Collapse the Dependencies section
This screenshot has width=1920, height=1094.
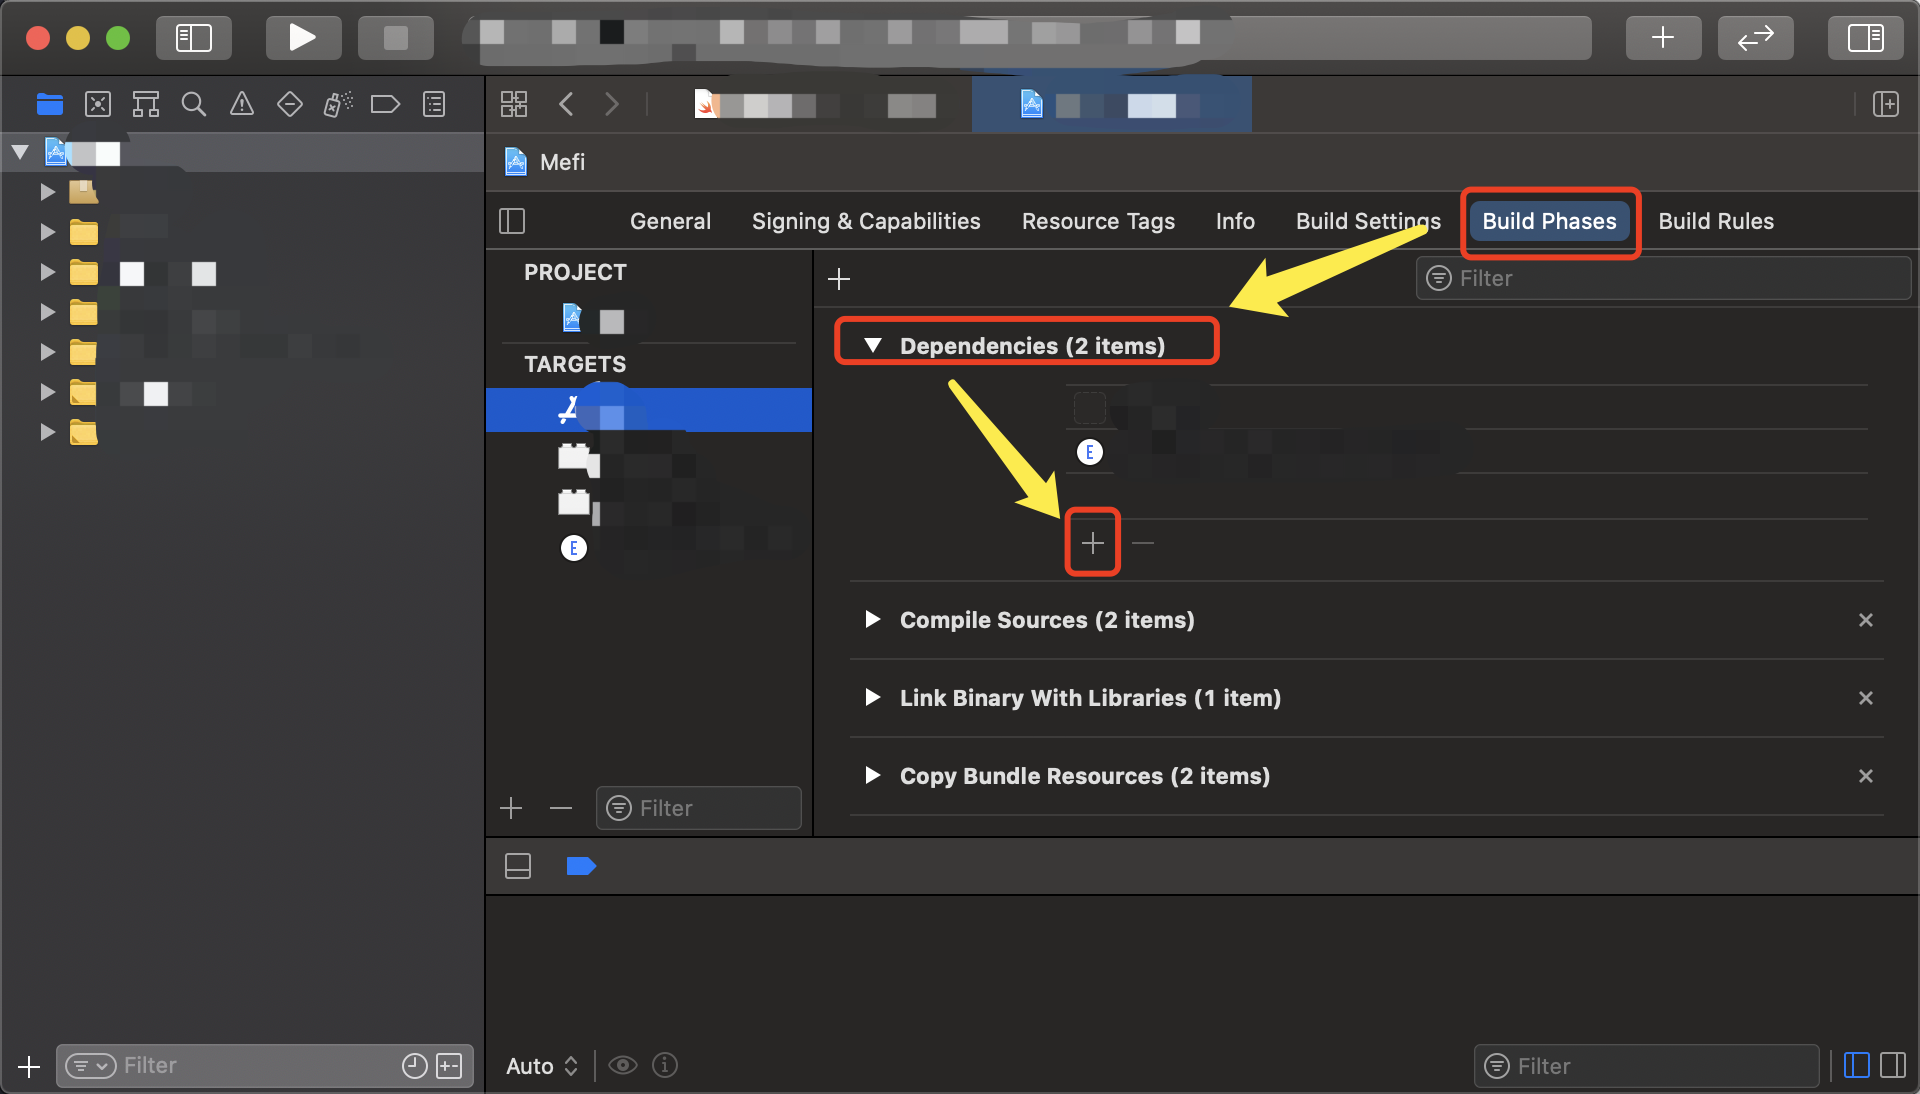(x=873, y=345)
